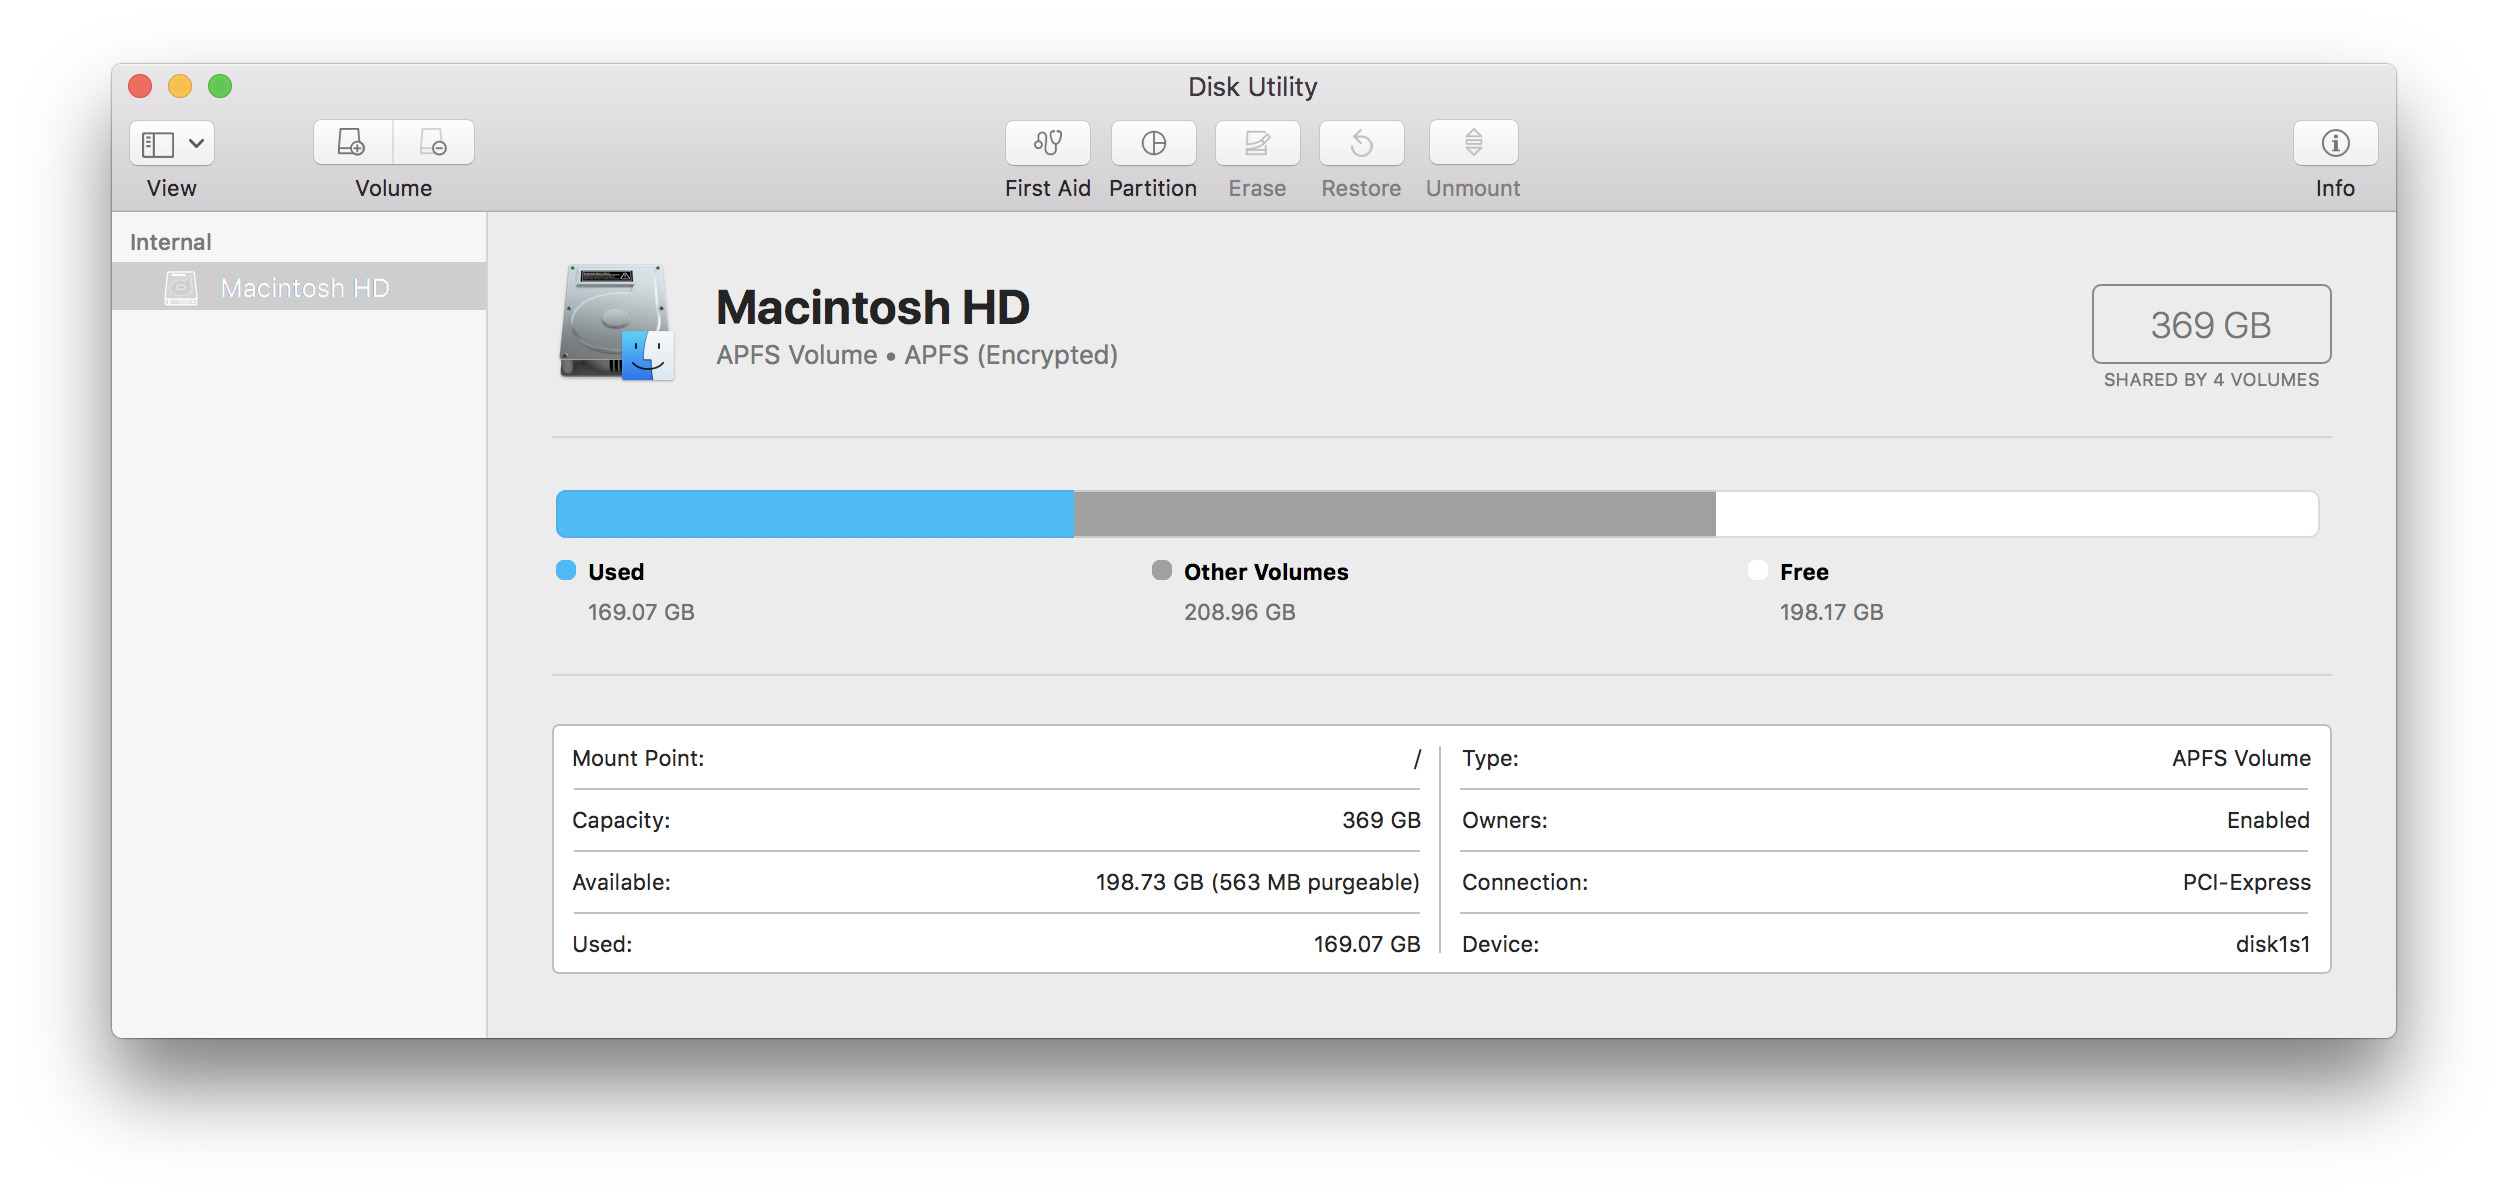Click the Internal sidebar section header
The width and height of the screenshot is (2508, 1198).
click(x=171, y=242)
